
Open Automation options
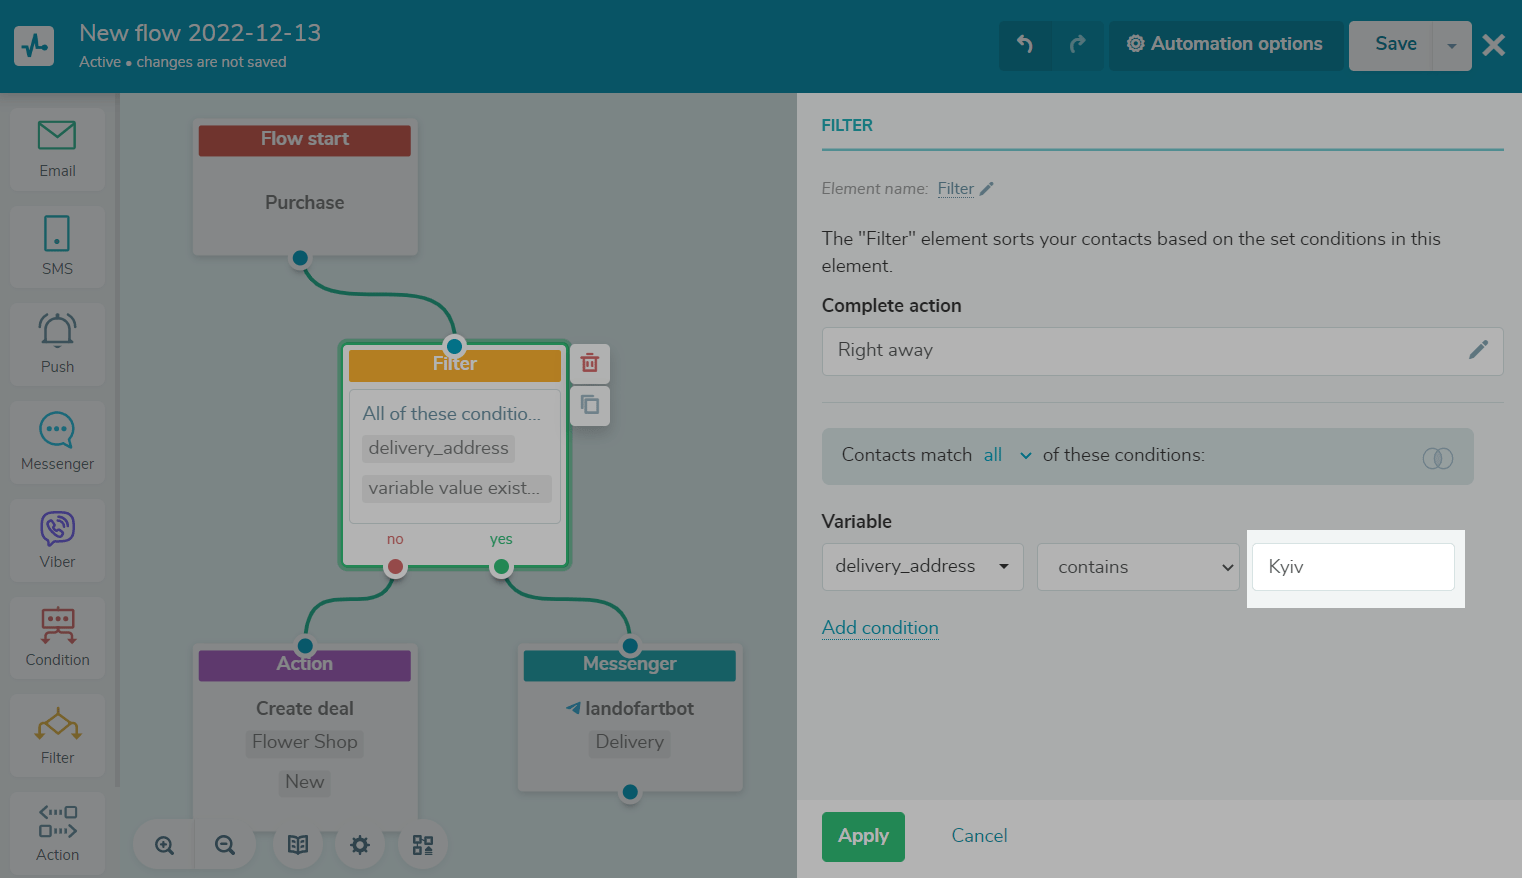(x=1225, y=45)
